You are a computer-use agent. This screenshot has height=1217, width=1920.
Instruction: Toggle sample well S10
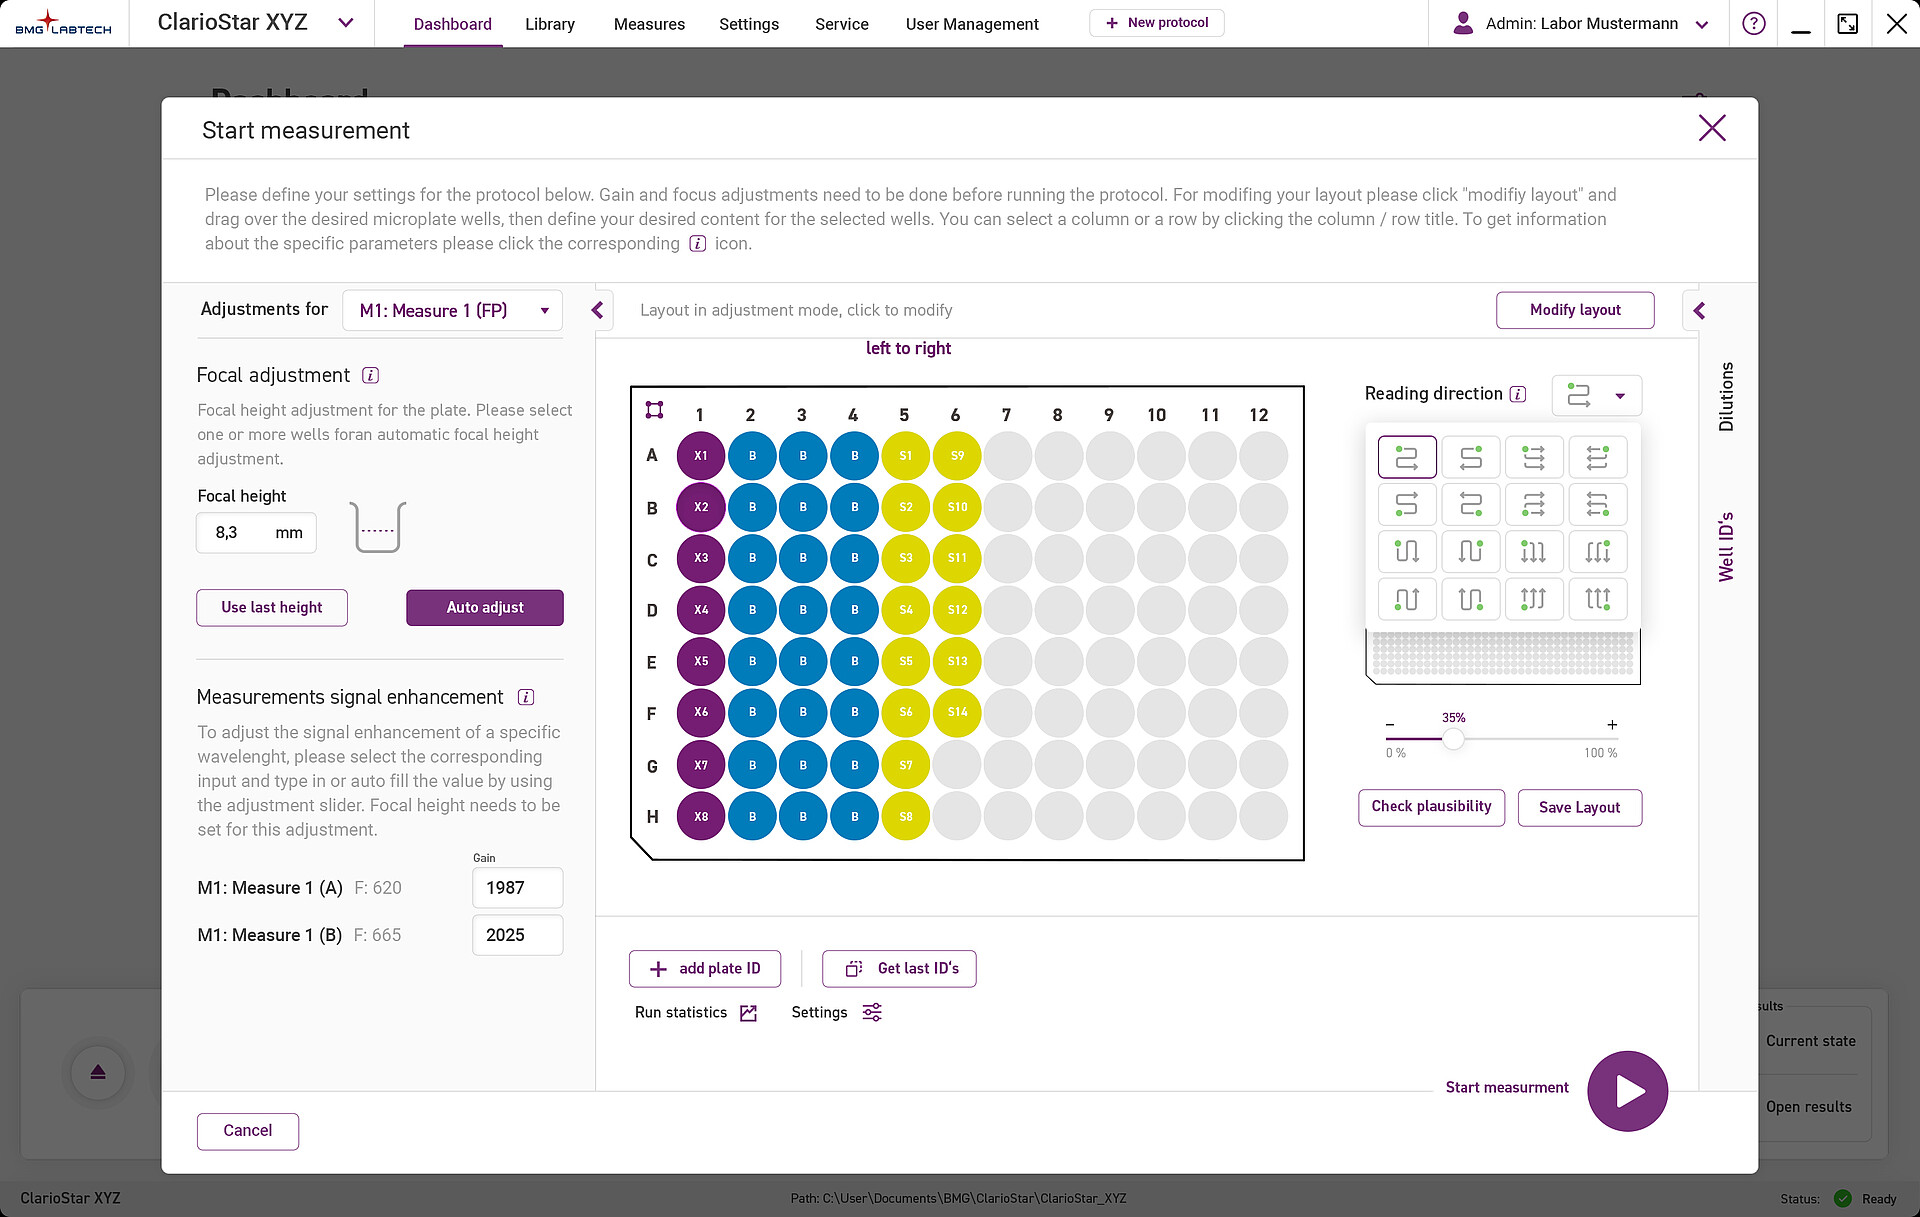tap(957, 507)
